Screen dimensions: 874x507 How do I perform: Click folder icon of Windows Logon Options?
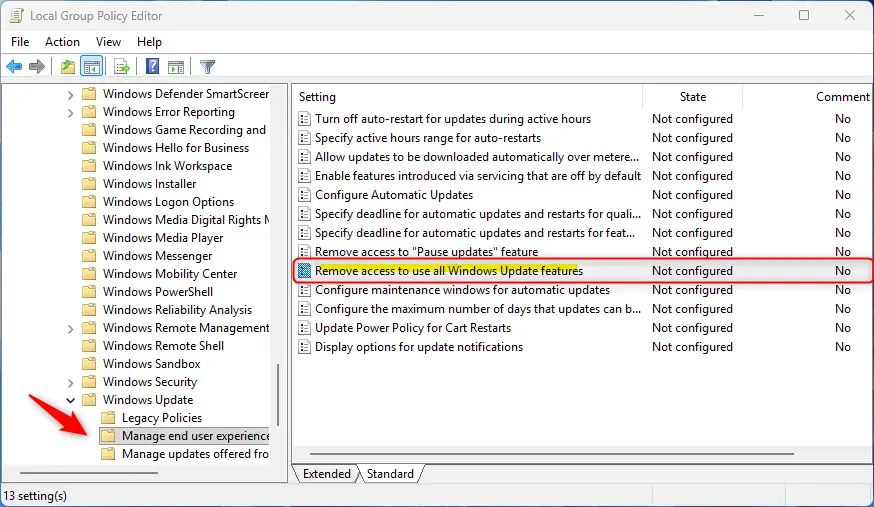pos(89,202)
